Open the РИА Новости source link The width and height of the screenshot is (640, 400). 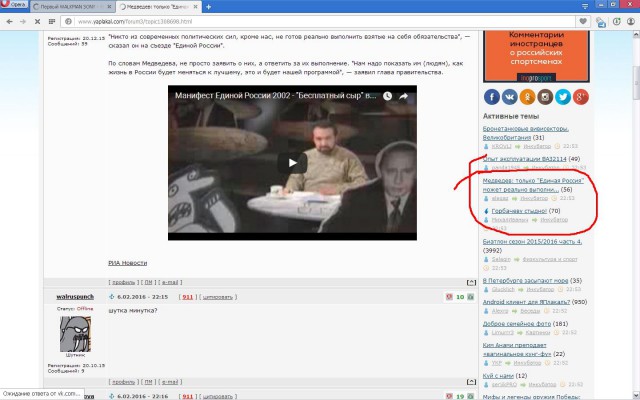127,263
